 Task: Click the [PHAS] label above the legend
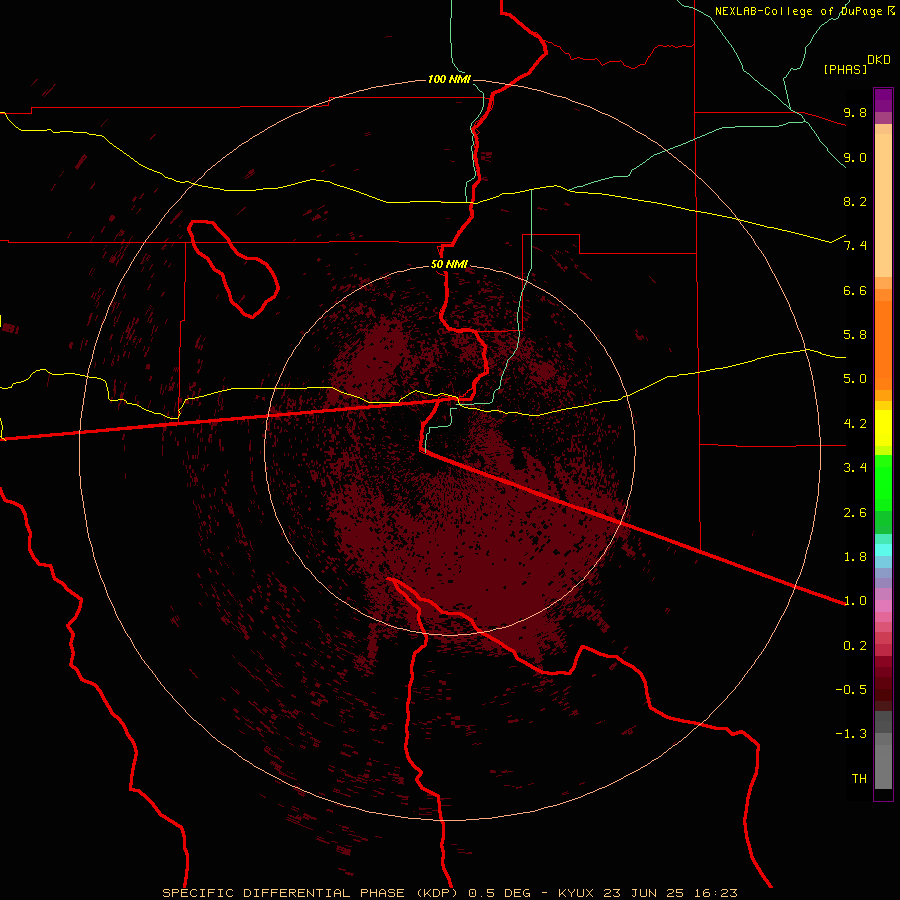(x=845, y=69)
